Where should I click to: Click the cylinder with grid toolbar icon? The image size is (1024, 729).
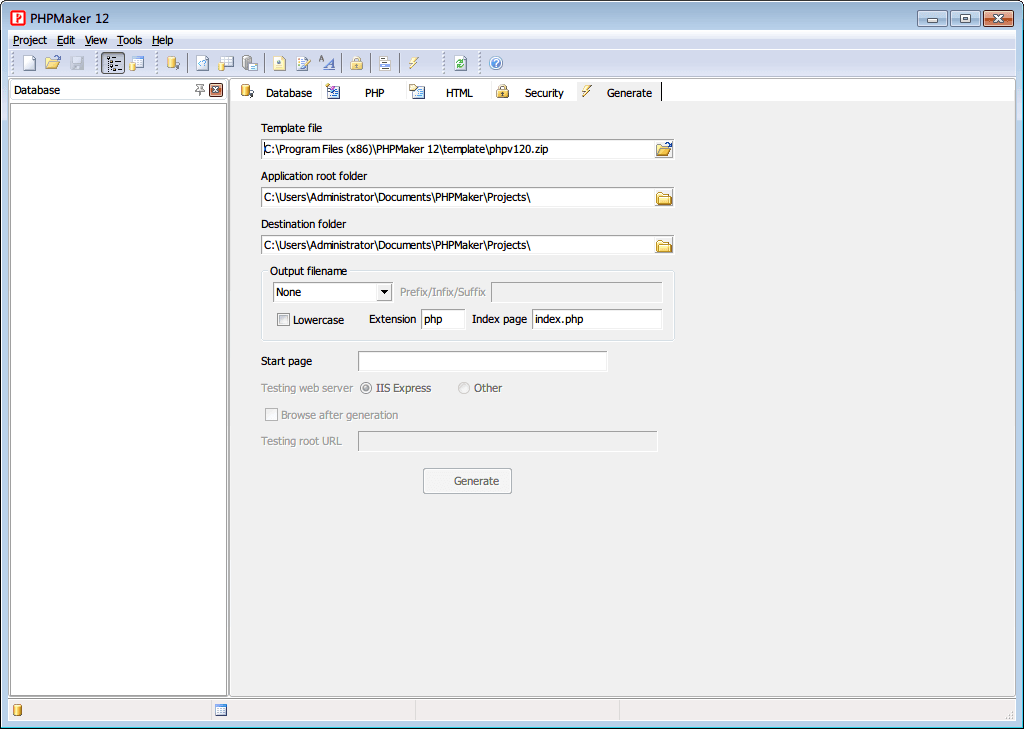click(x=226, y=63)
